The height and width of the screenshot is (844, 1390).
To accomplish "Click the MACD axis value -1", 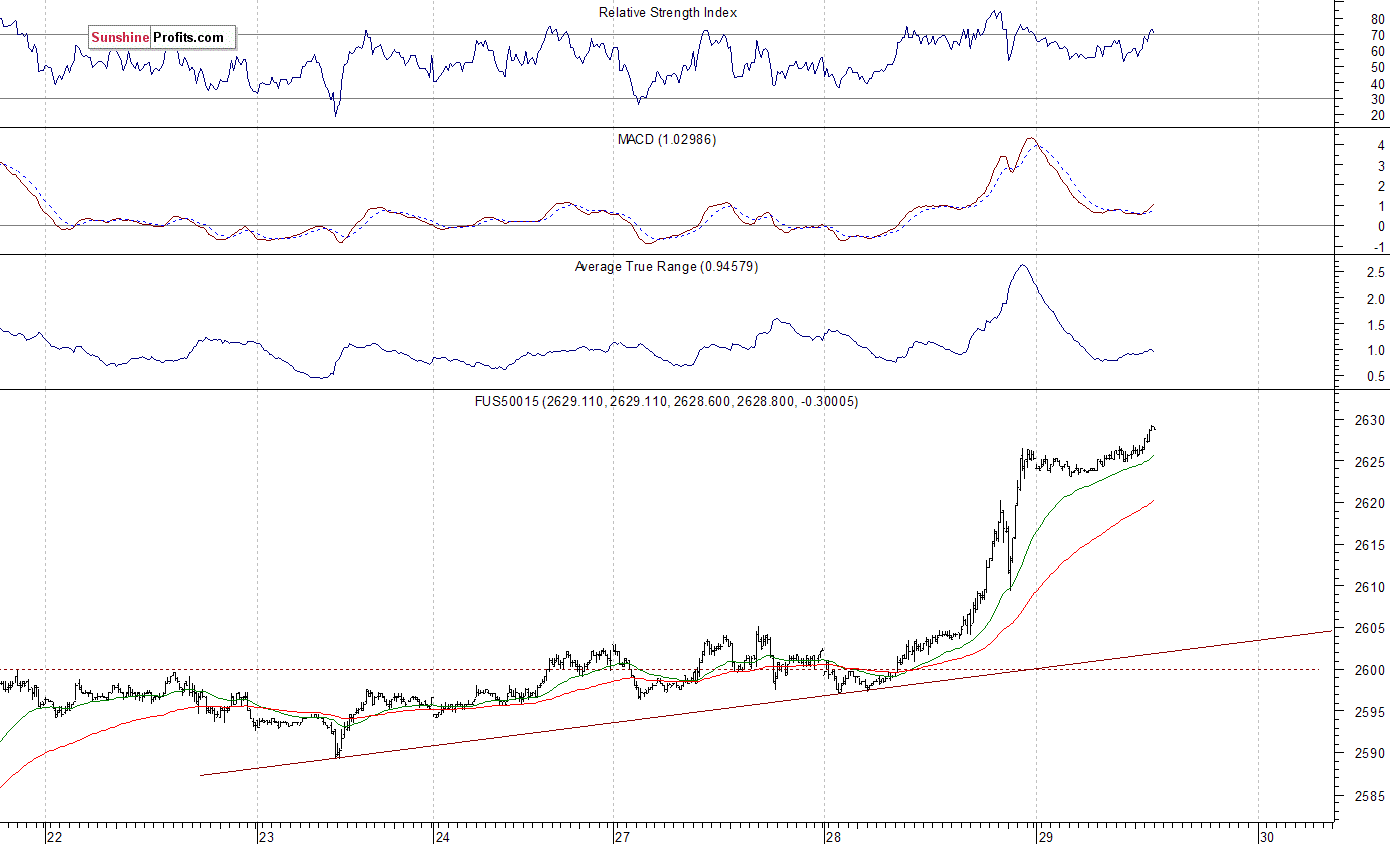I will coord(1378,247).
